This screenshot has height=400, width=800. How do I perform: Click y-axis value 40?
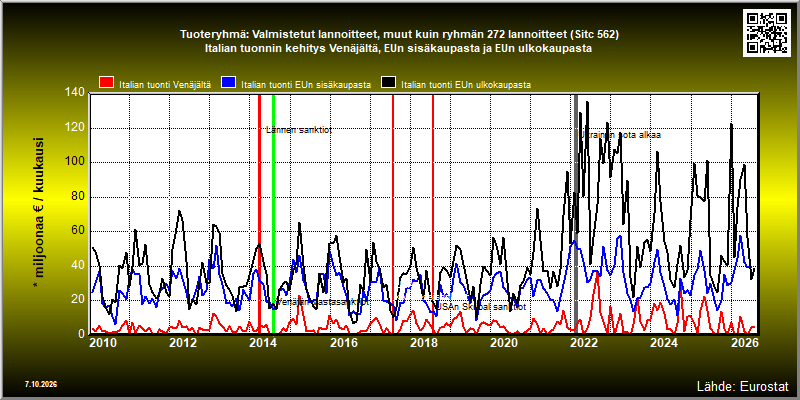[79, 265]
